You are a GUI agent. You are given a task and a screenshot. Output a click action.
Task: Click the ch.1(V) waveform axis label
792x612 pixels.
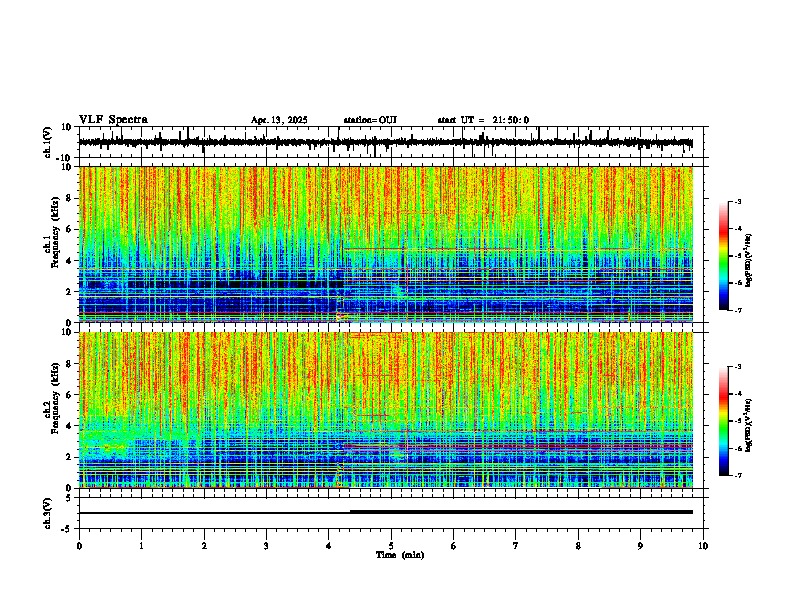48,142
